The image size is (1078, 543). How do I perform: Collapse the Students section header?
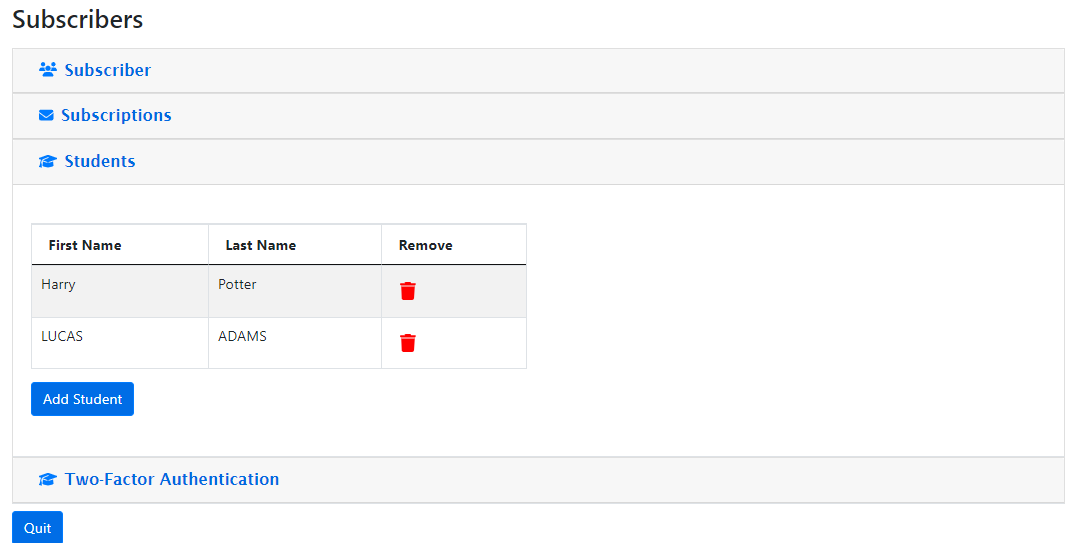click(x=100, y=162)
